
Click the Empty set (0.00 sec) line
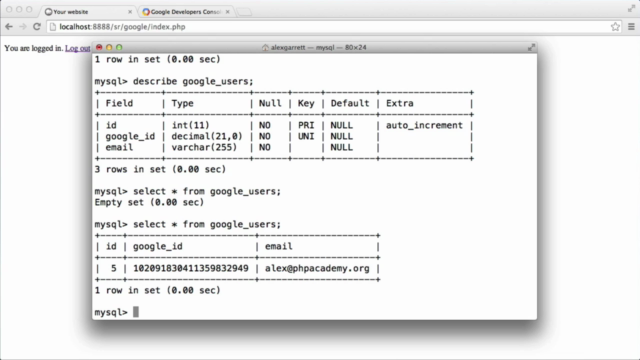tap(149, 202)
